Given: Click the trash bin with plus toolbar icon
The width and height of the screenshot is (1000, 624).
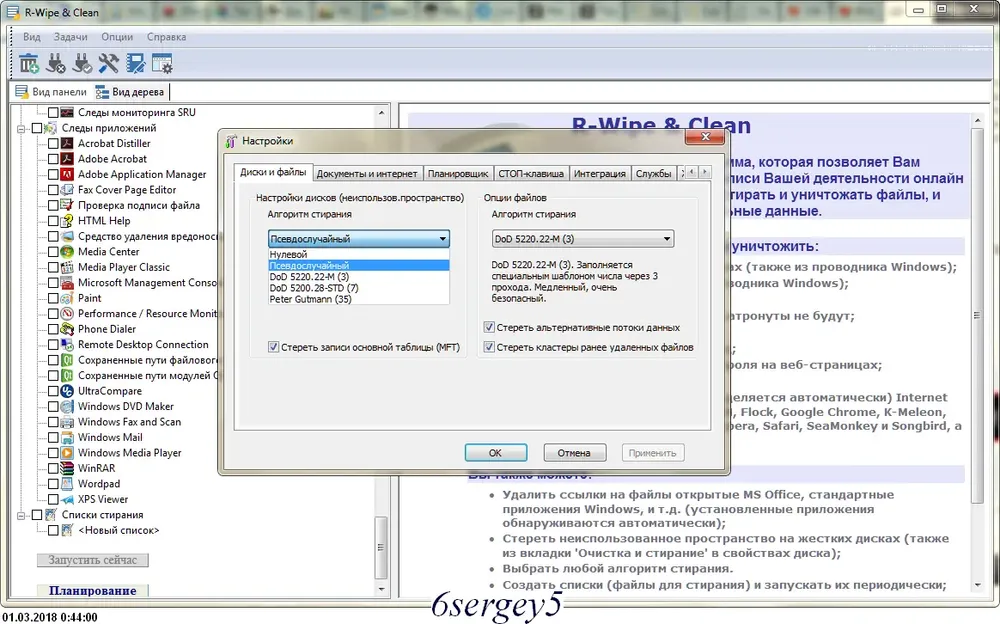Looking at the screenshot, I should [29, 63].
